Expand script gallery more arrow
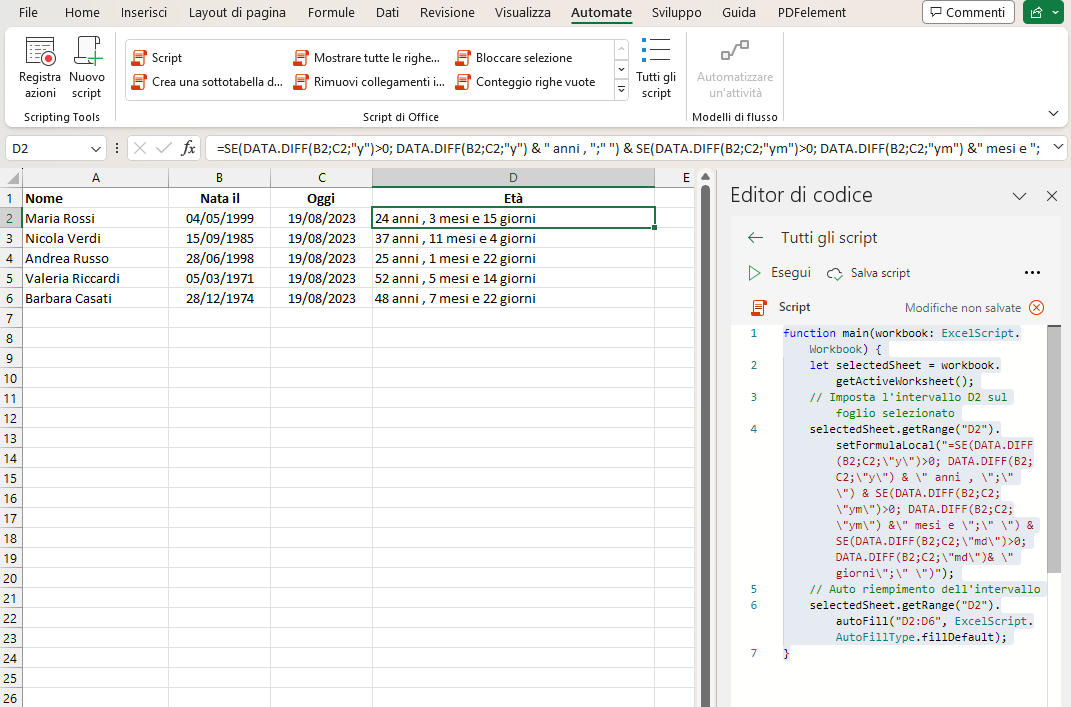Viewport: 1071px width, 707px height. tap(621, 89)
